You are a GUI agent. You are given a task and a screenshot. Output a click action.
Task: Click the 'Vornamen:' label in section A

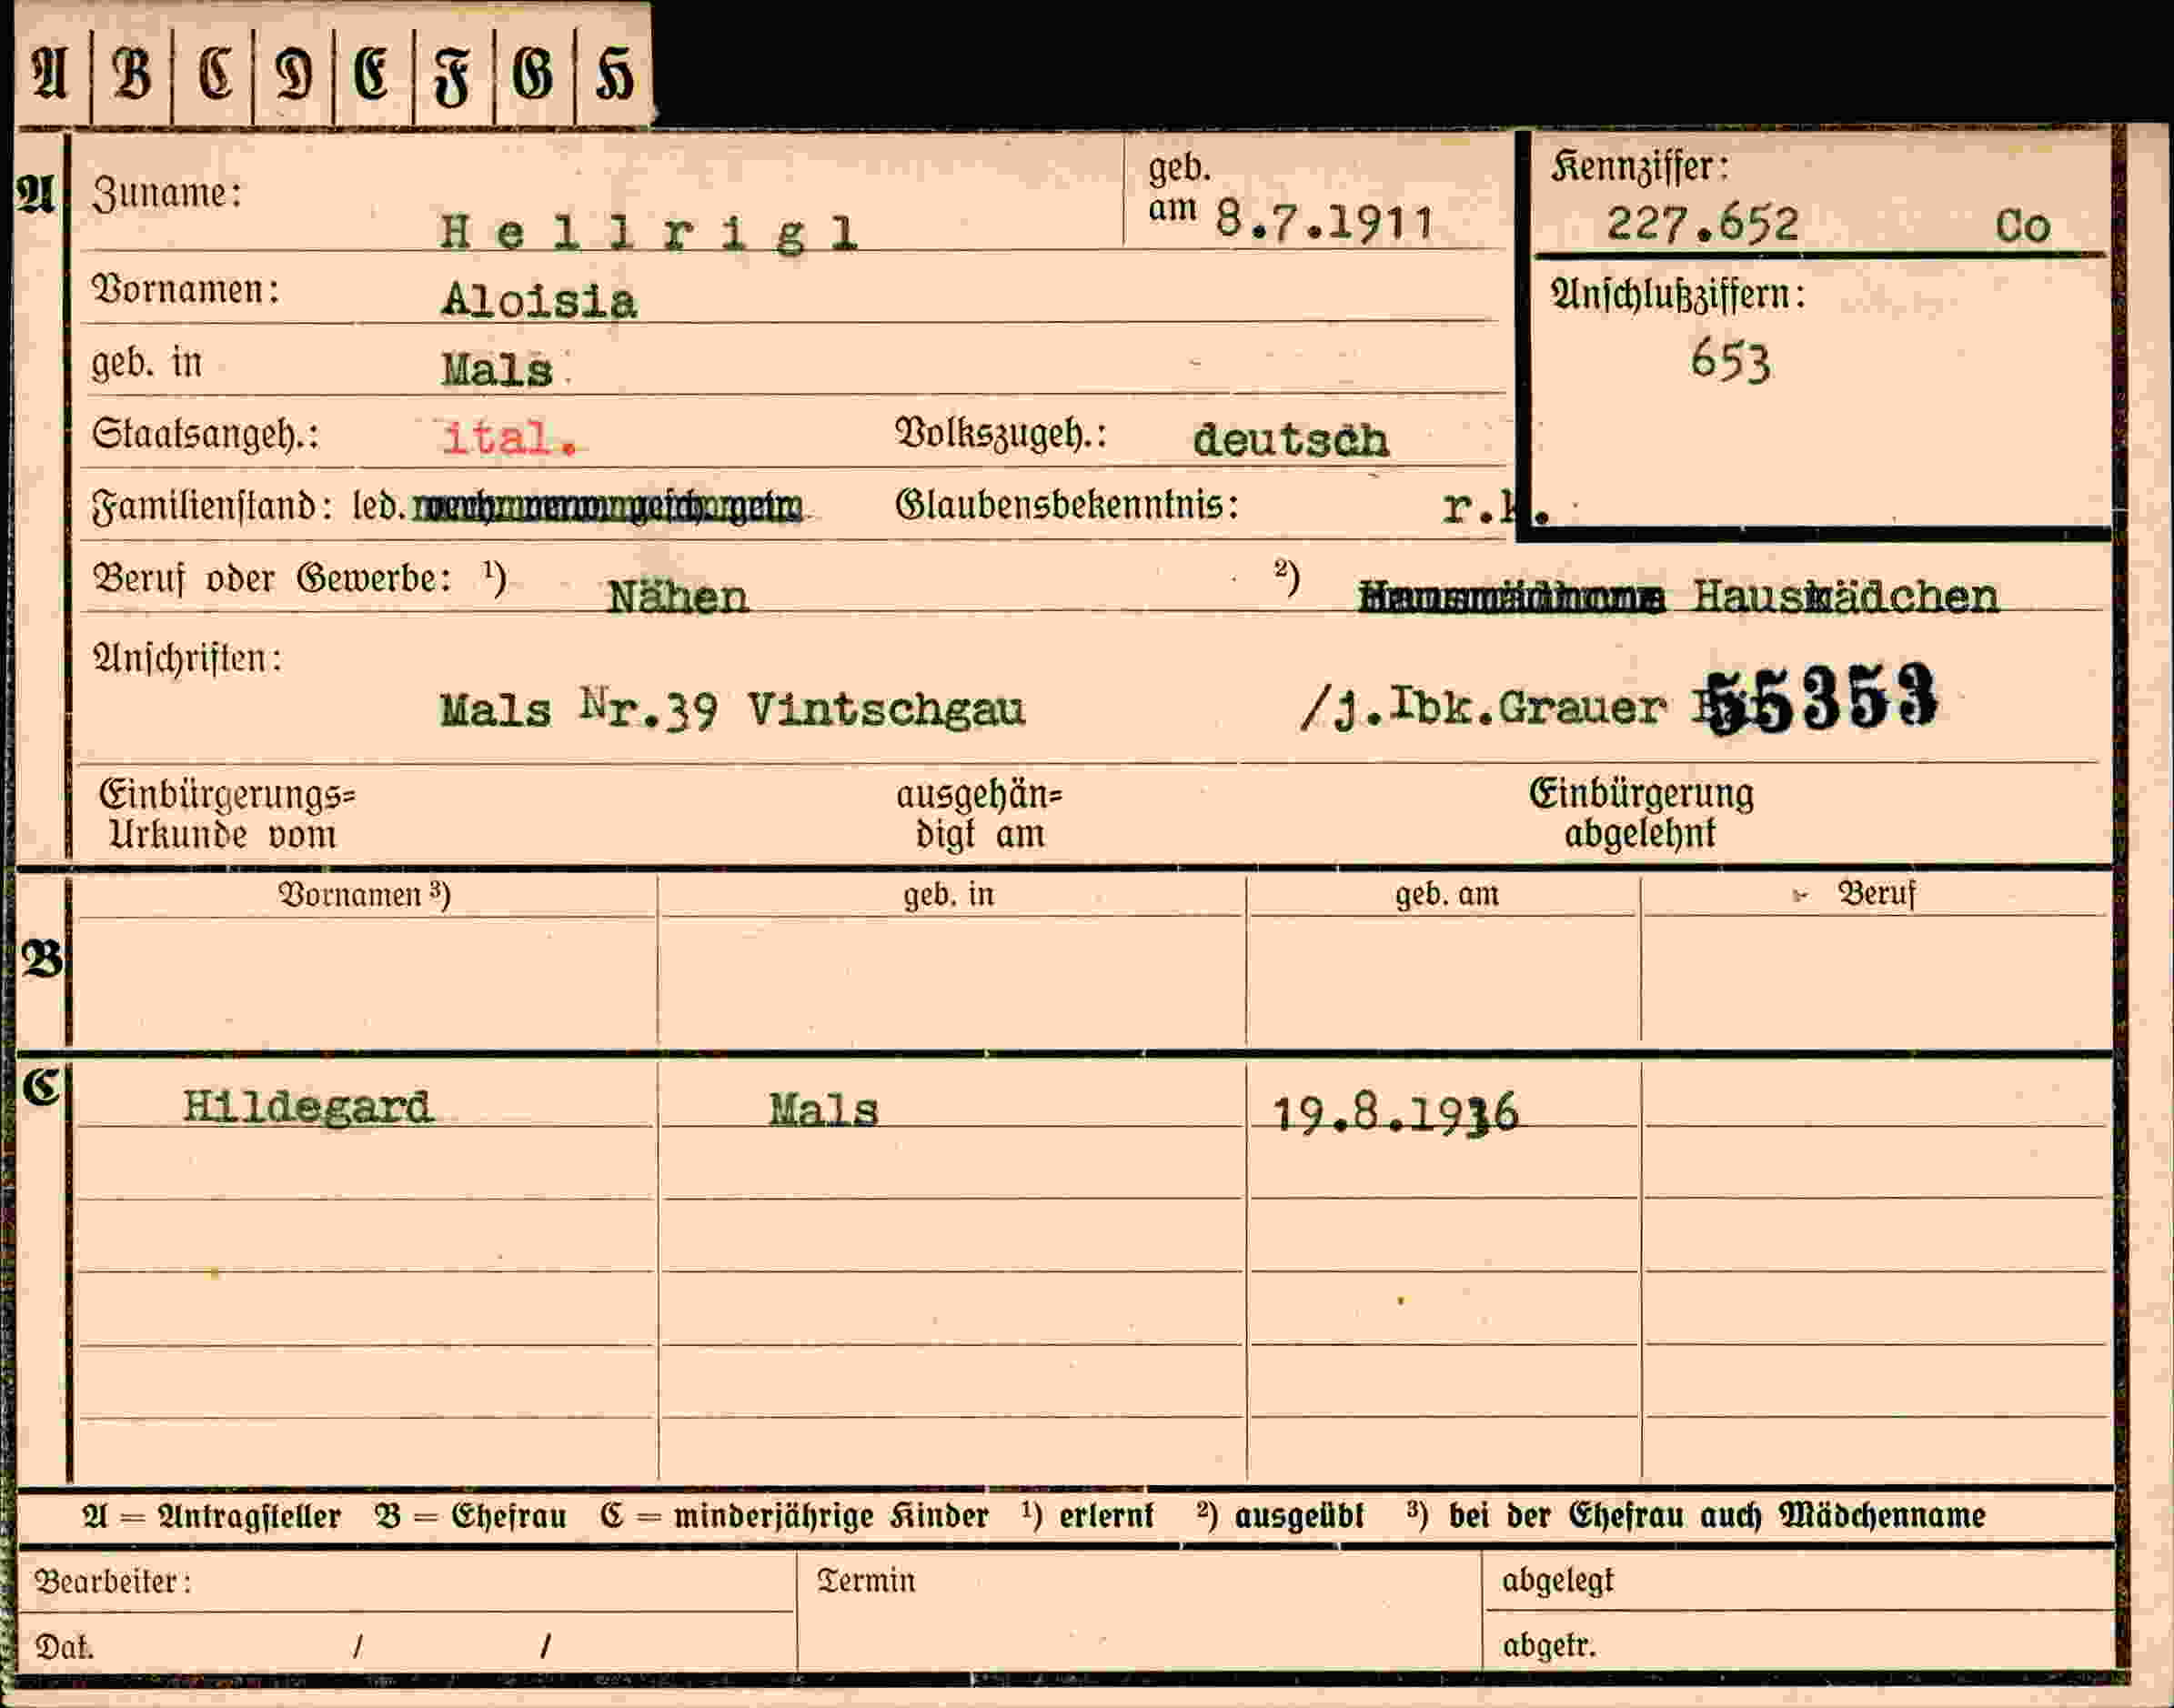186,290
